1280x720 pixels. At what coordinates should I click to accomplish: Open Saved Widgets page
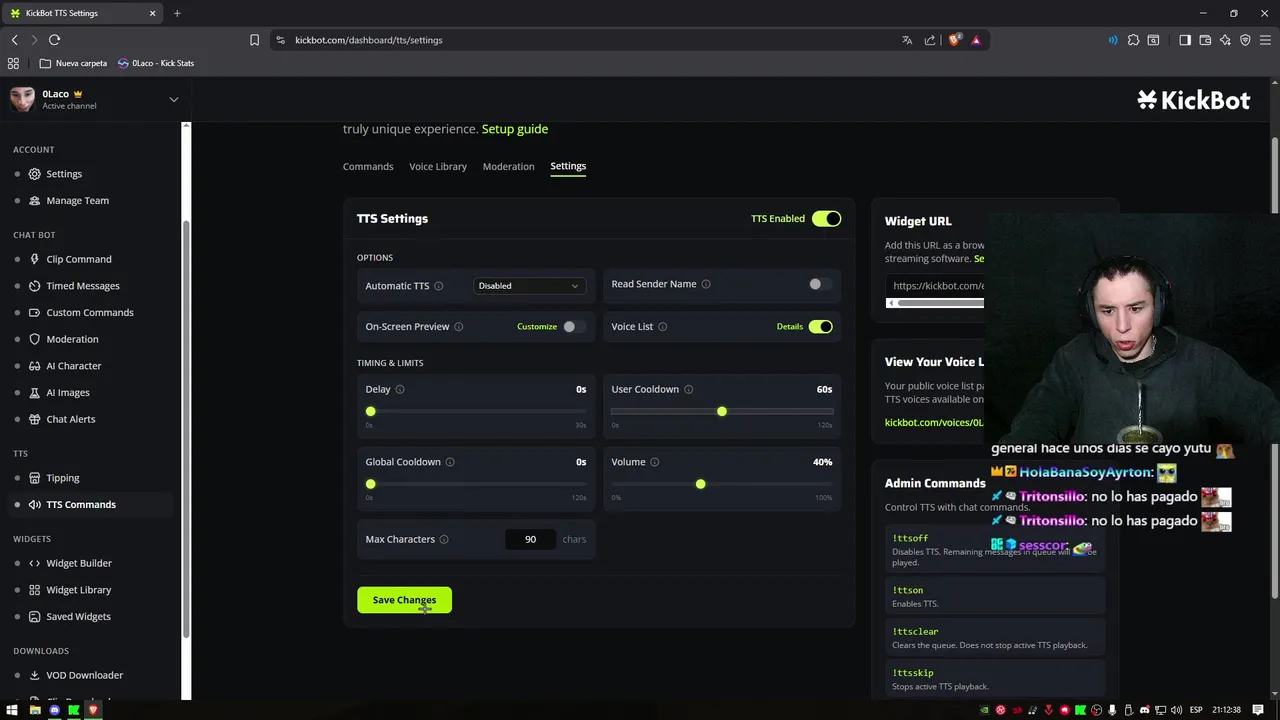(78, 616)
